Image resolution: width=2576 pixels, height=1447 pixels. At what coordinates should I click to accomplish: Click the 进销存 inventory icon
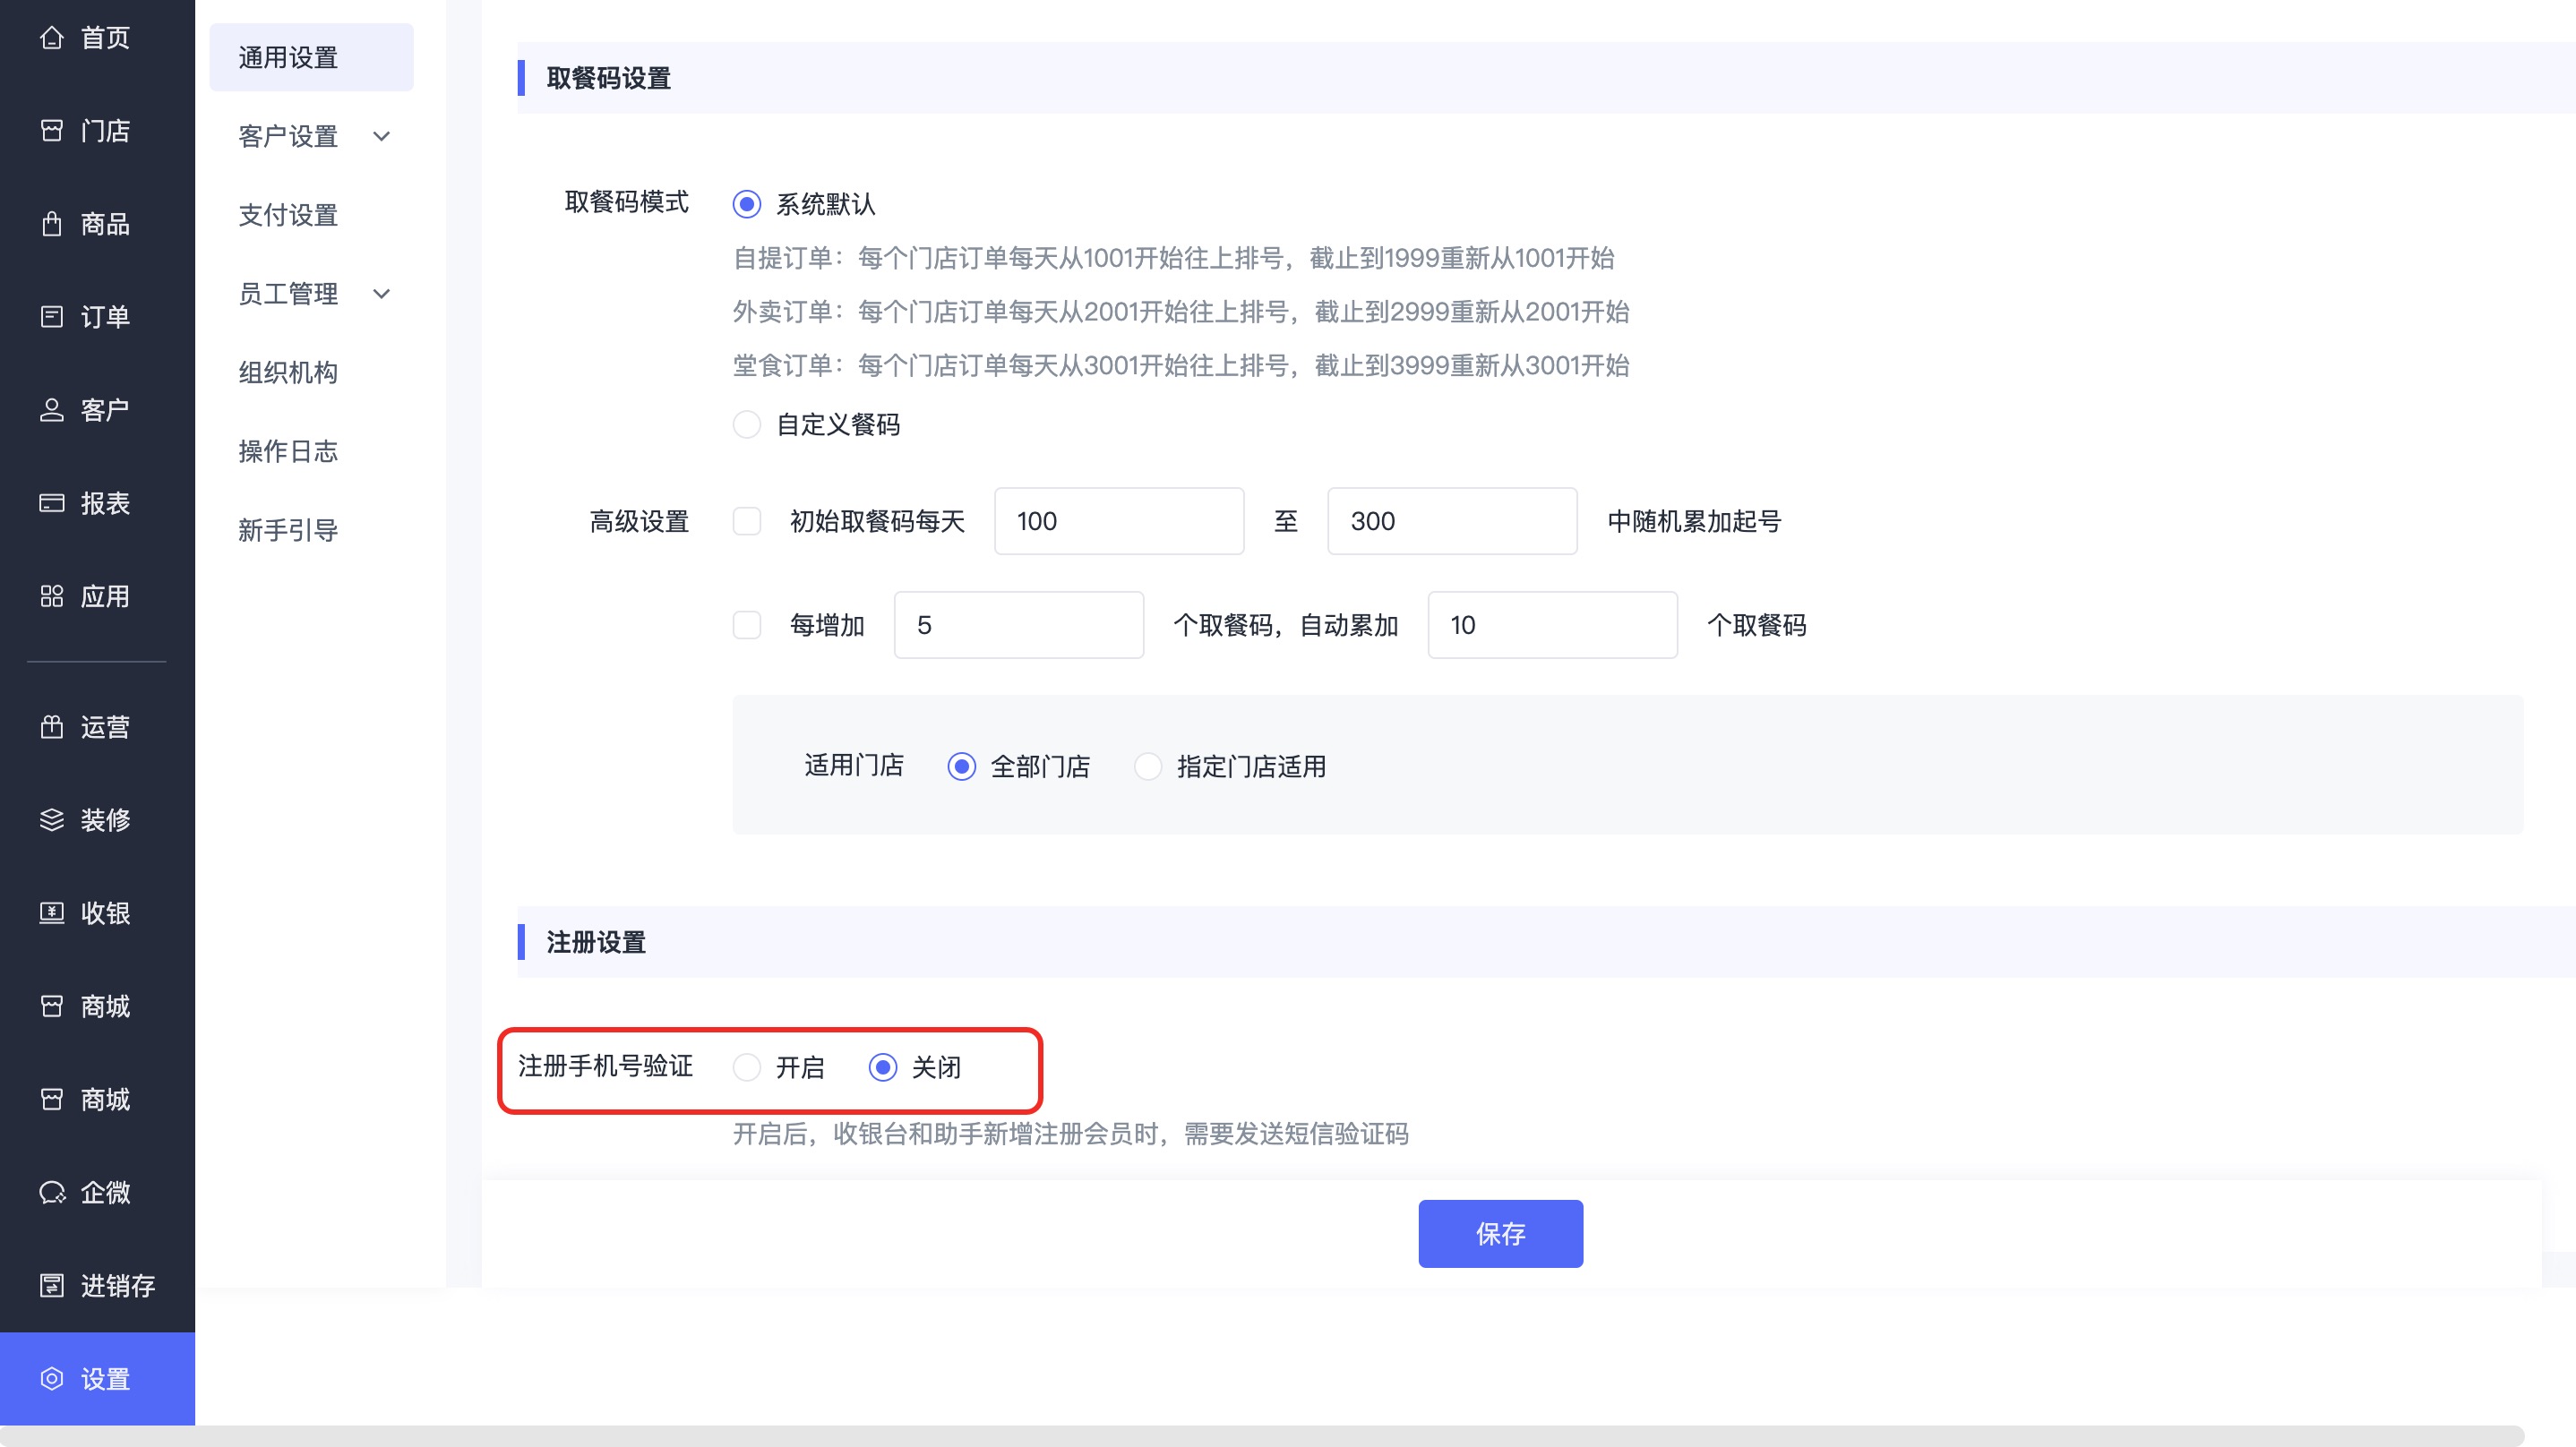click(x=51, y=1285)
